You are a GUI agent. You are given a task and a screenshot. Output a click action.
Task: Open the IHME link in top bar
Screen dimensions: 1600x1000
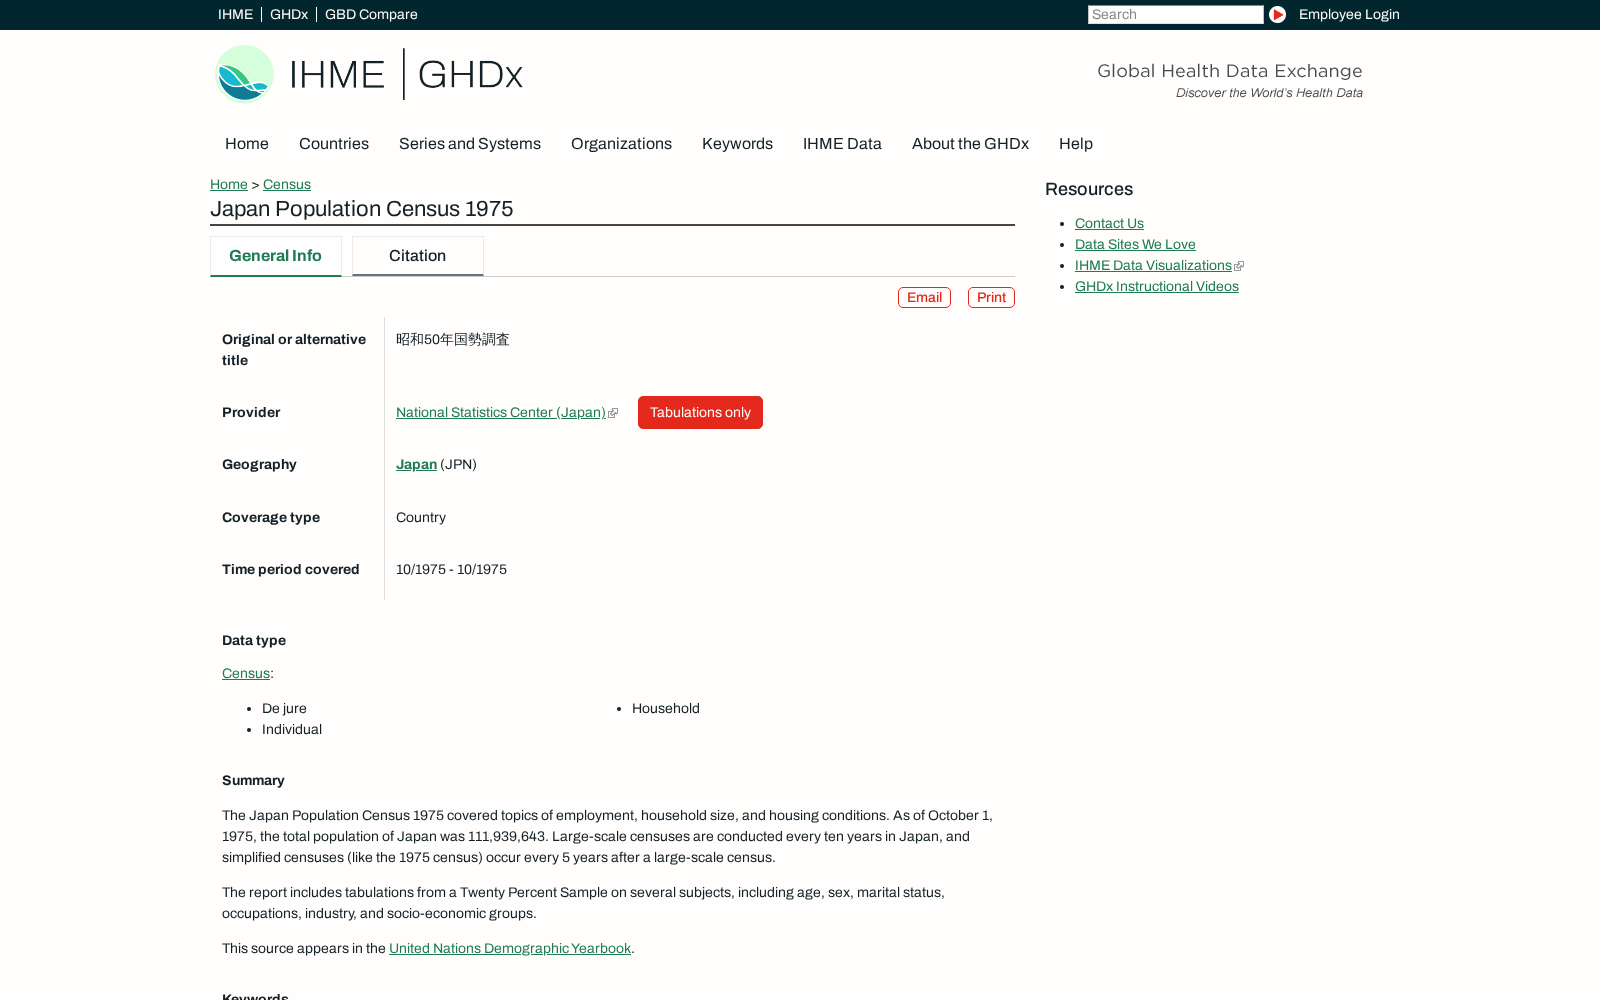pos(235,14)
